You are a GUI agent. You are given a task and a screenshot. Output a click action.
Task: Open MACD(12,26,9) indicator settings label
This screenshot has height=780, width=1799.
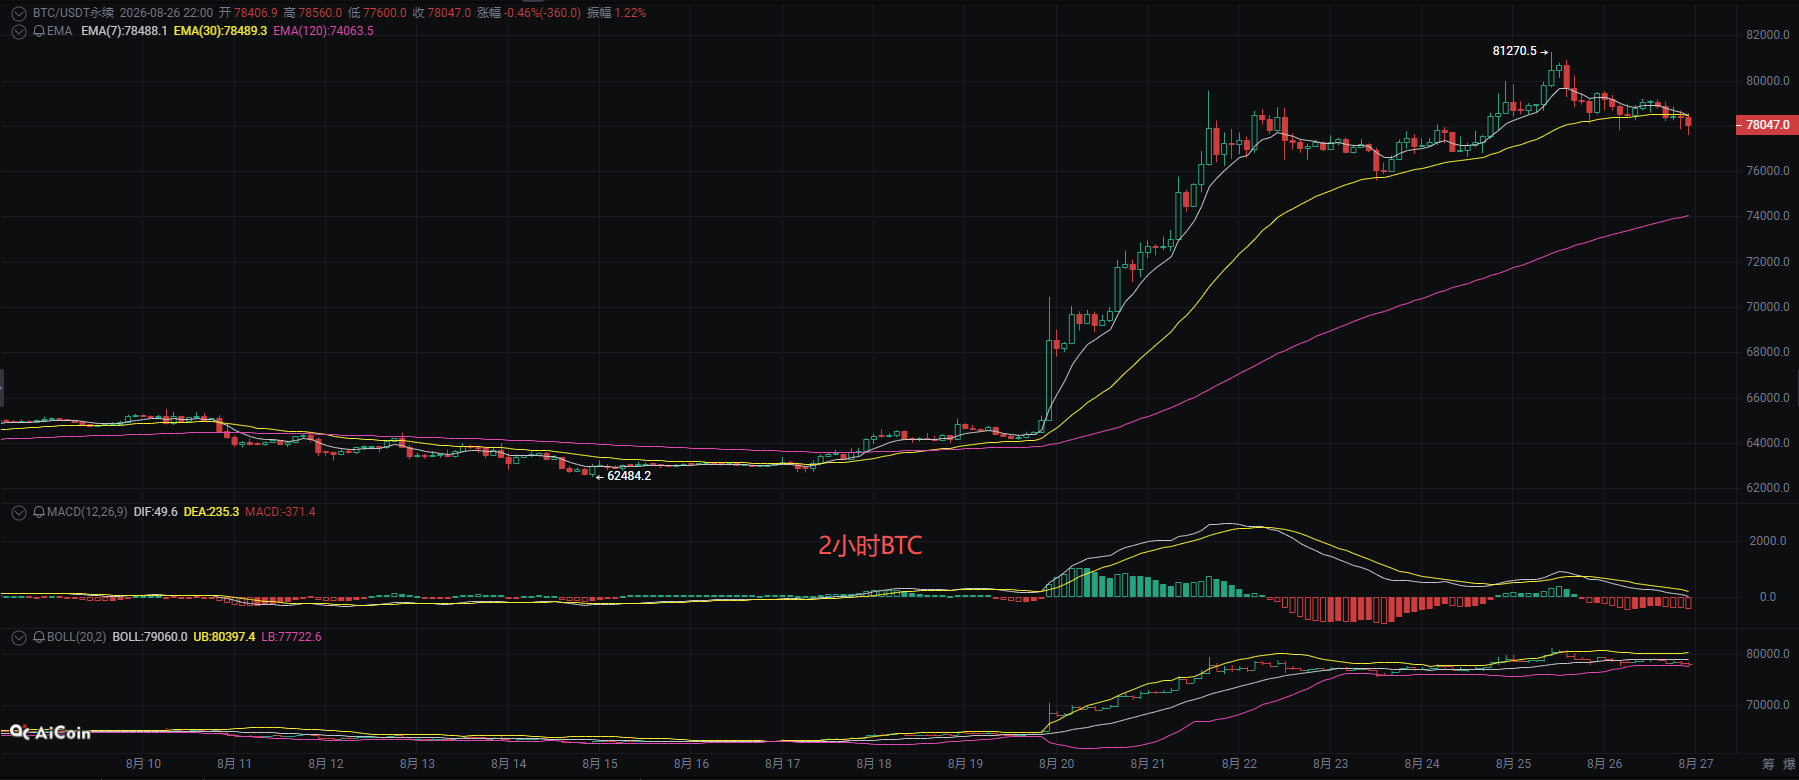coord(87,512)
